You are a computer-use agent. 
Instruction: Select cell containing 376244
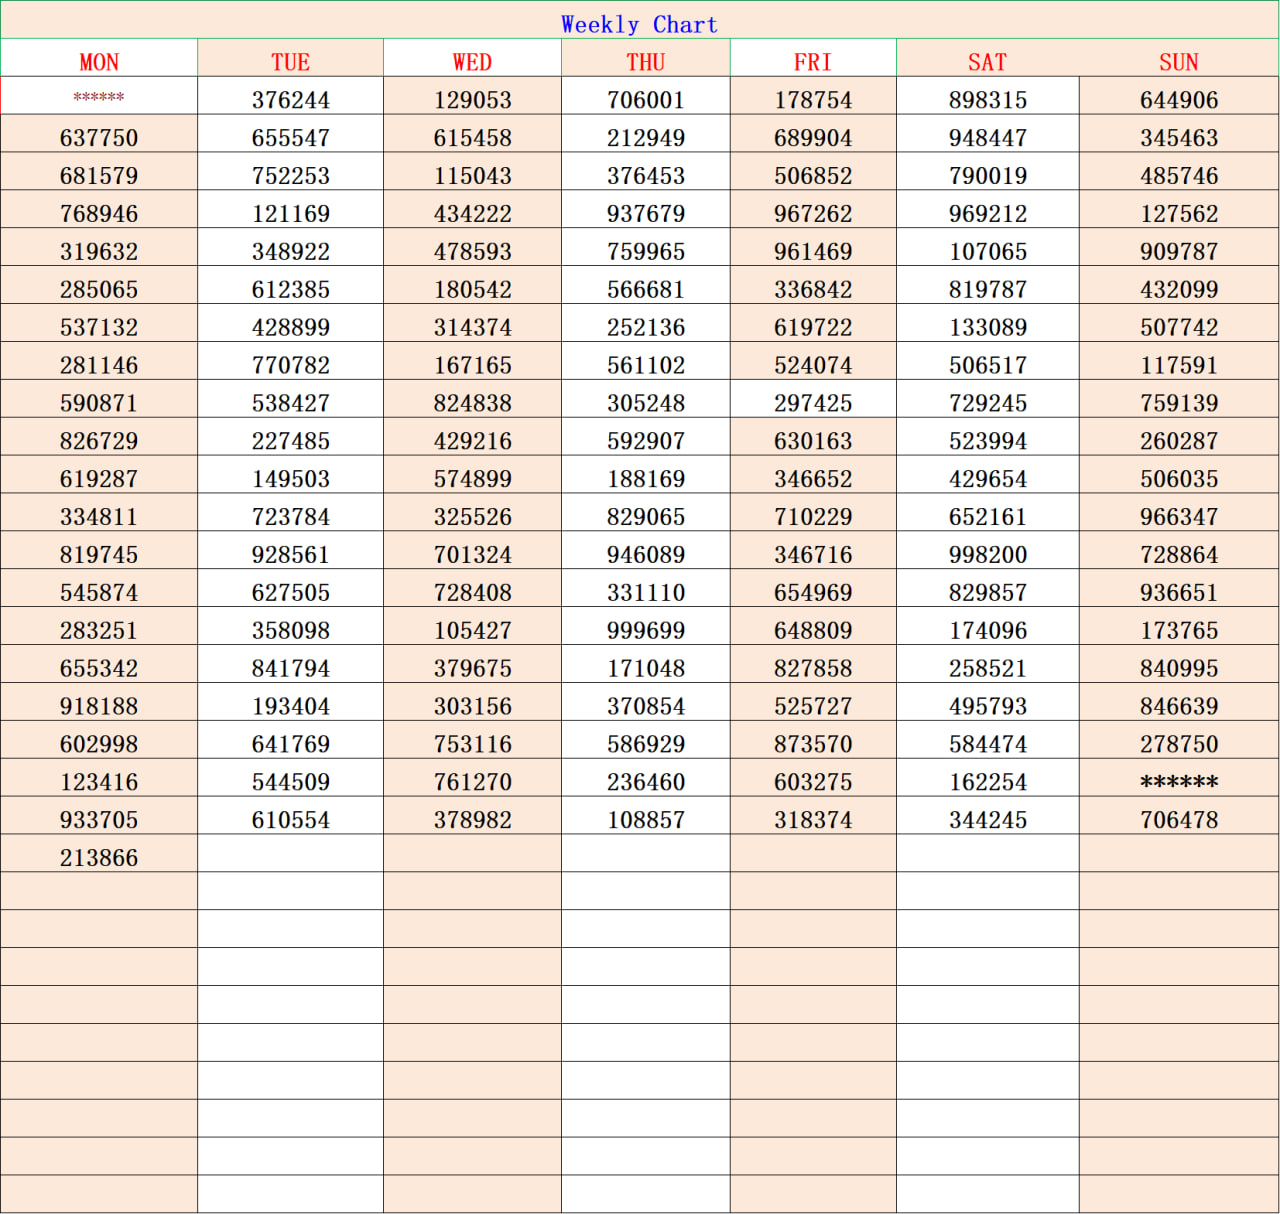[x=289, y=99]
